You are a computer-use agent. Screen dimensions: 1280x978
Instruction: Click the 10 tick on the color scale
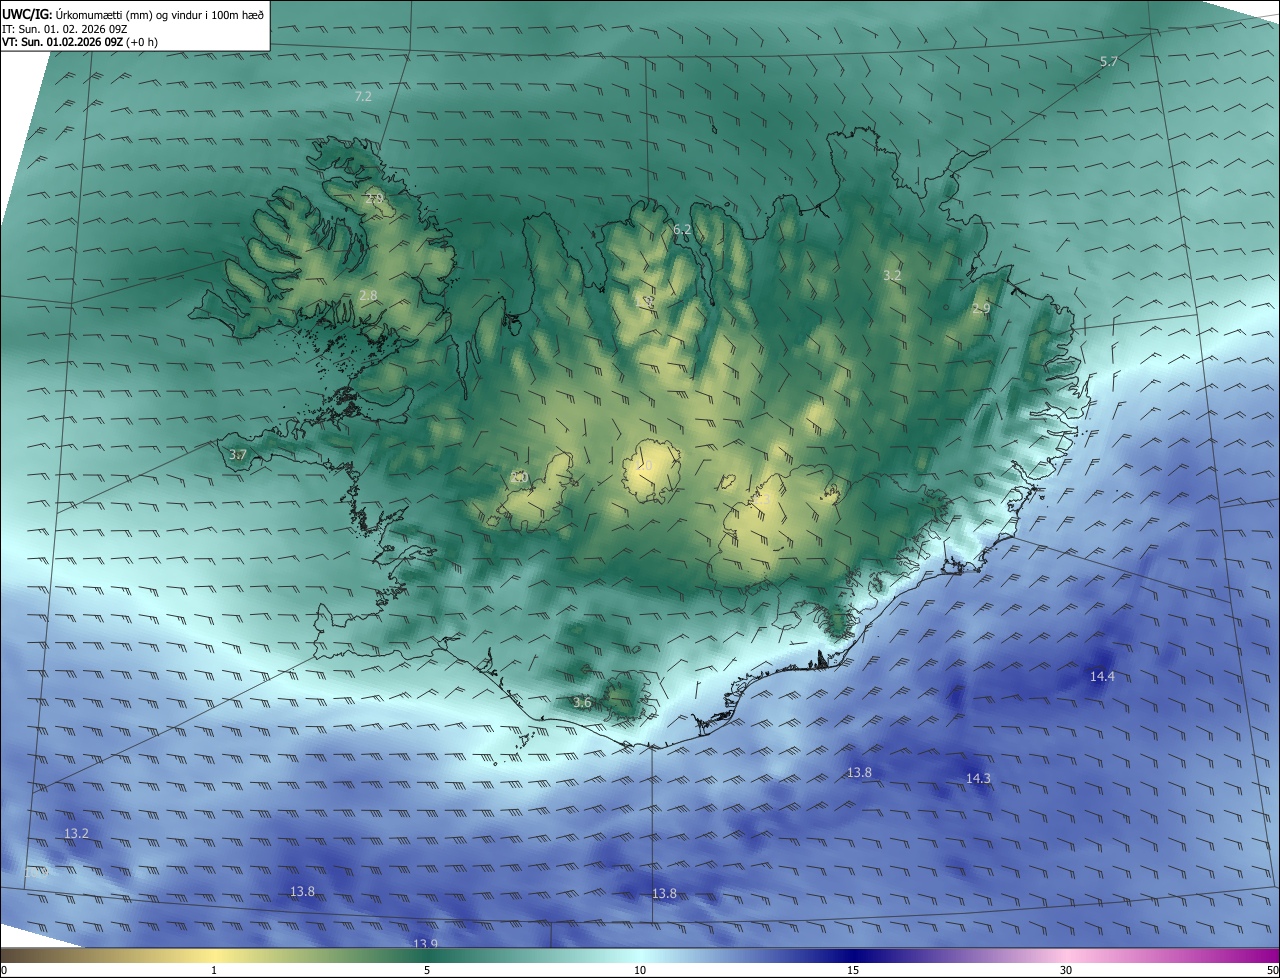(640, 970)
